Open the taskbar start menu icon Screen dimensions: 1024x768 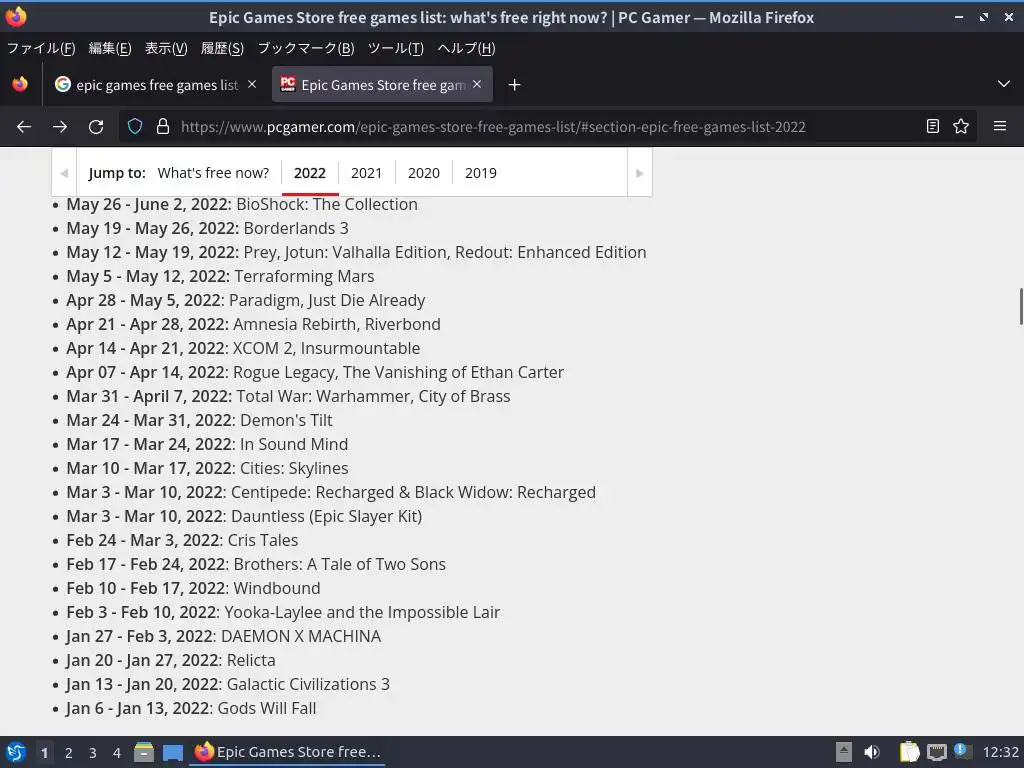(x=16, y=752)
